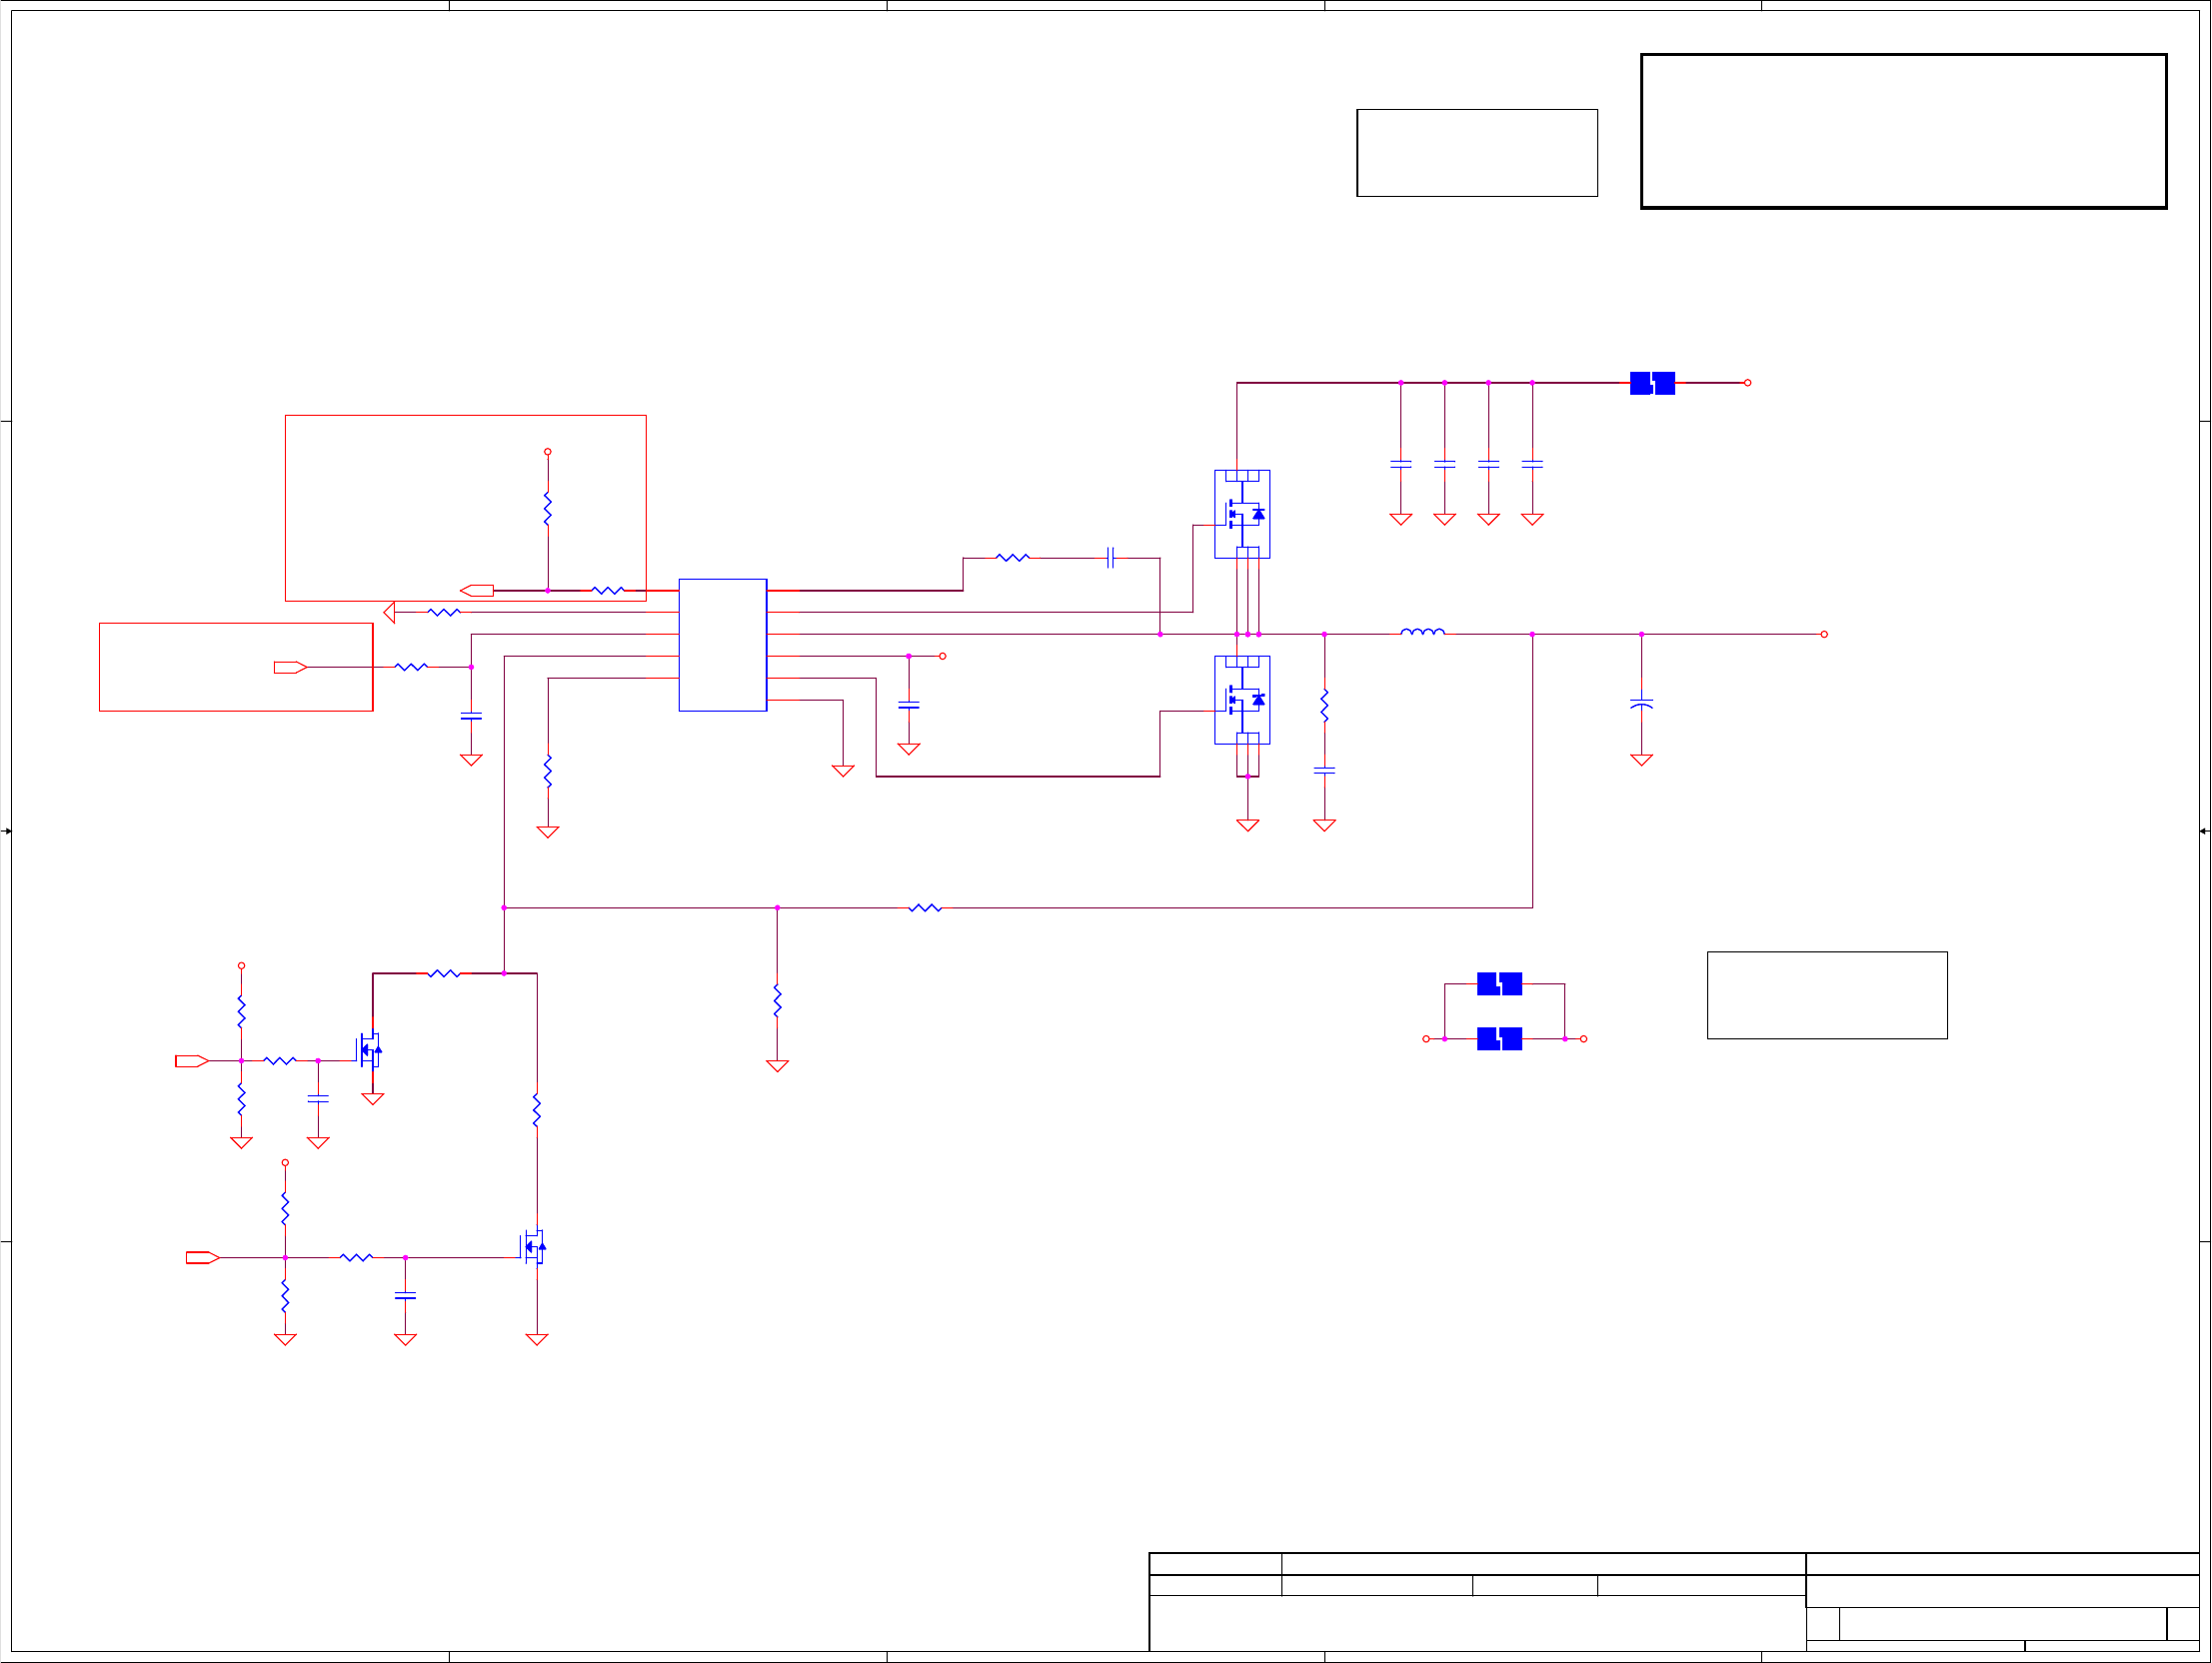The image size is (2212, 1663).
Task: Click the rightmost capacitor in the four-capacitor bank
Action: point(1532,464)
